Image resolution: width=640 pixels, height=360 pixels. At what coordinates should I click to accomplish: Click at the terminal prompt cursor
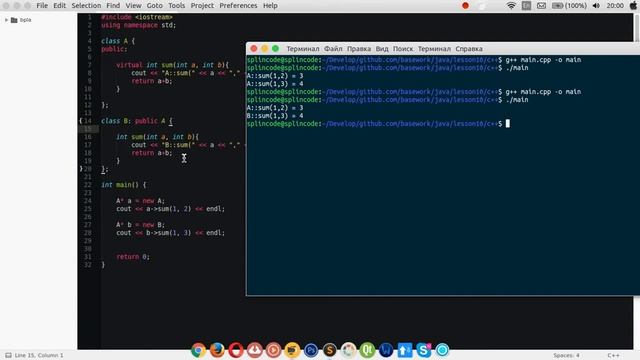[x=508, y=124]
